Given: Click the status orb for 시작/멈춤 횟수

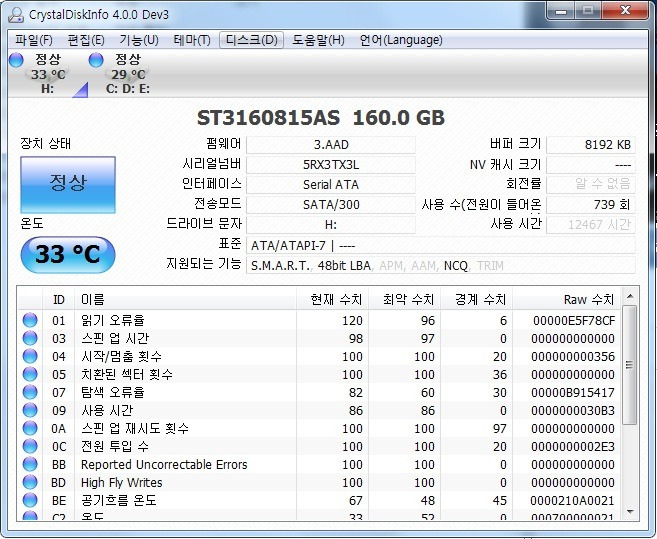Looking at the screenshot, I should pyautogui.click(x=30, y=356).
